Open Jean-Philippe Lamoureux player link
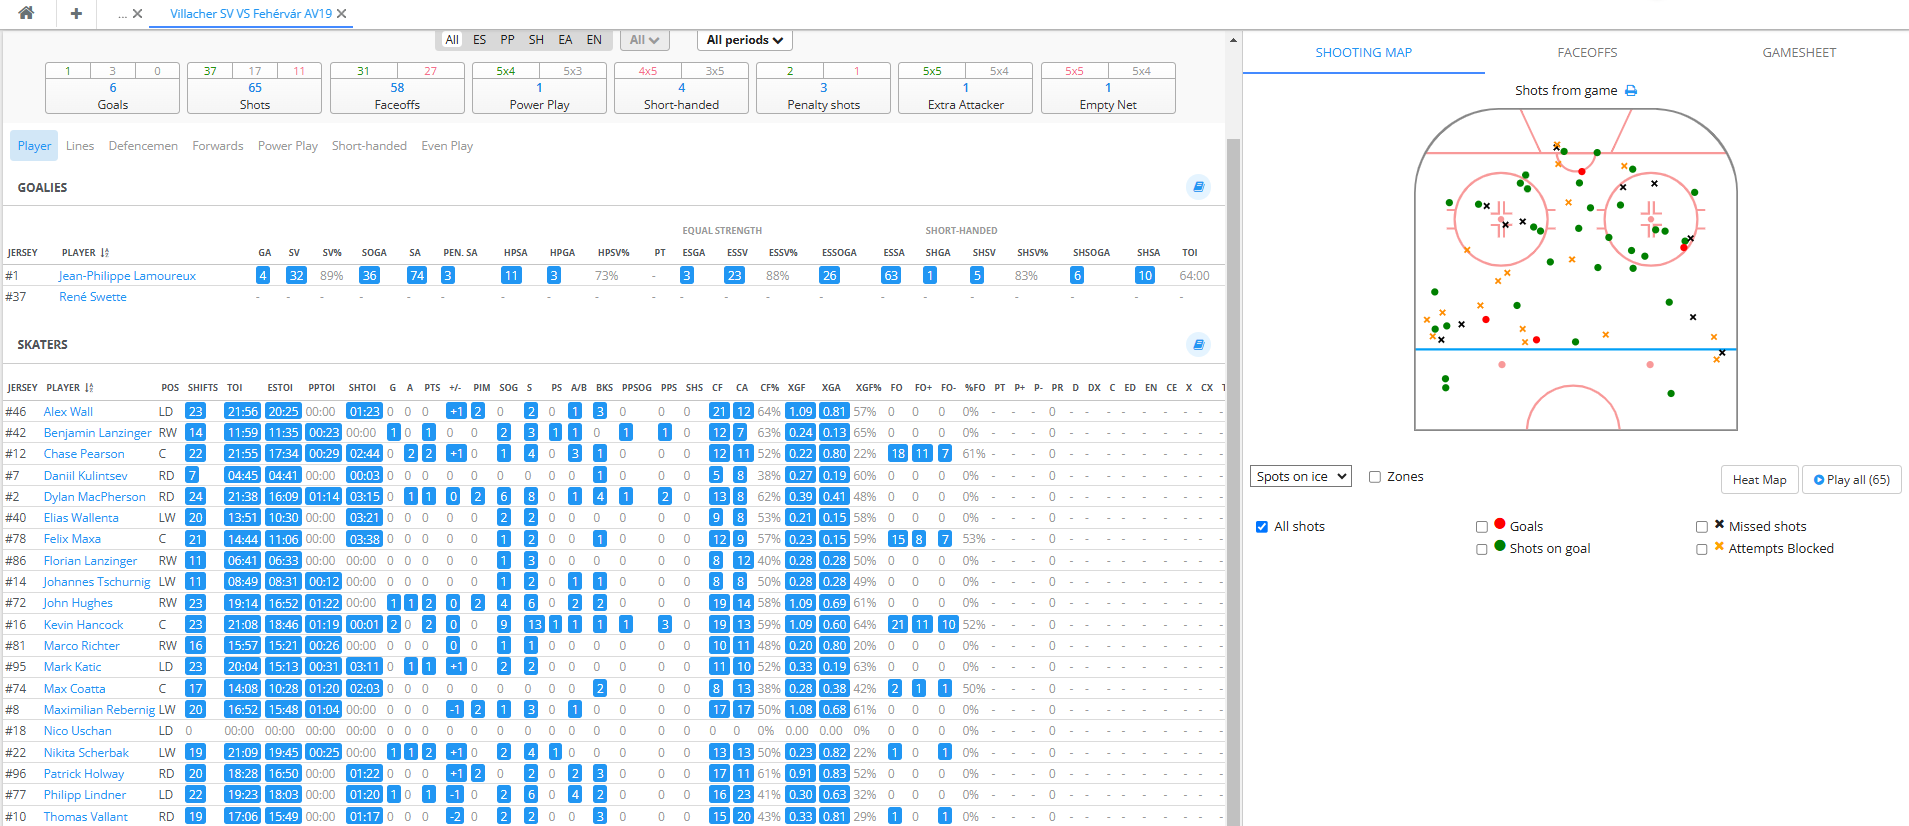1909x826 pixels. (127, 276)
